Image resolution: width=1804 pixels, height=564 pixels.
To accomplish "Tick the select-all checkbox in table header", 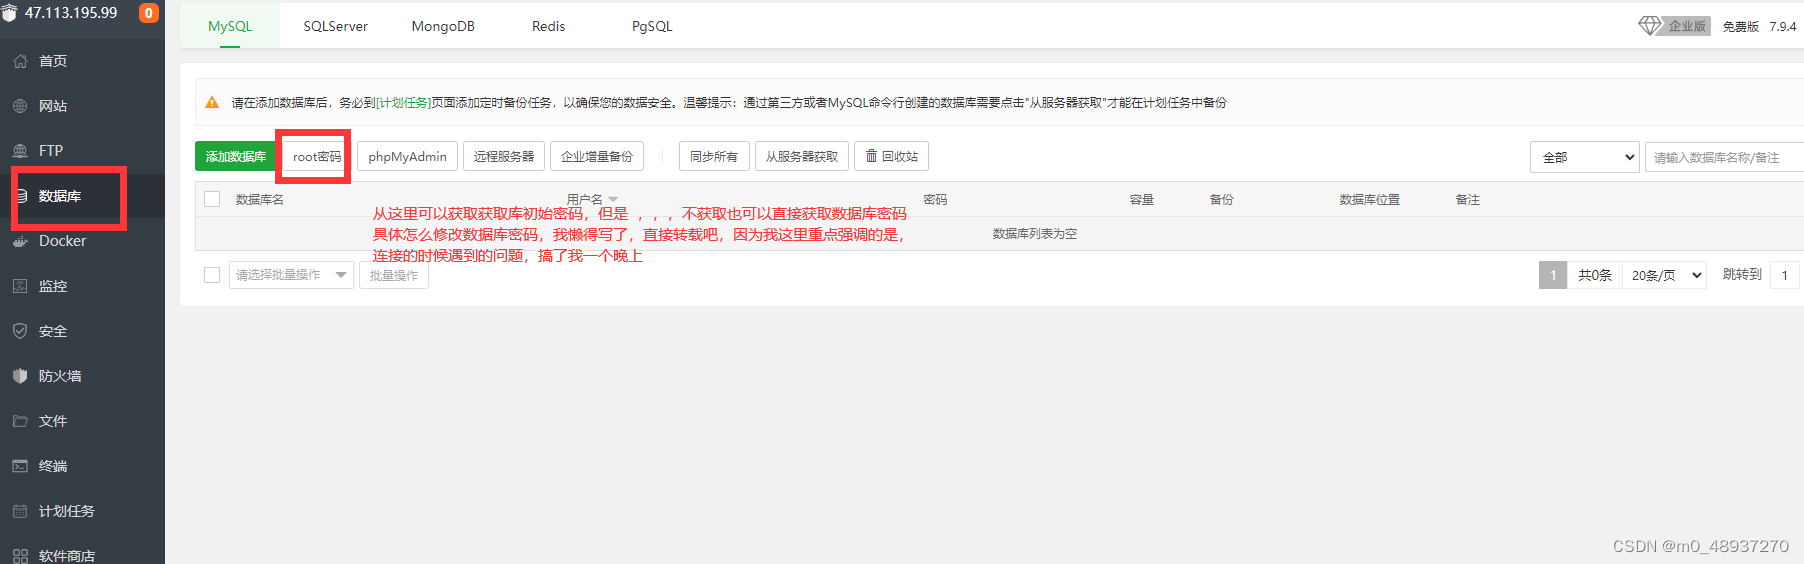I will click(x=212, y=199).
